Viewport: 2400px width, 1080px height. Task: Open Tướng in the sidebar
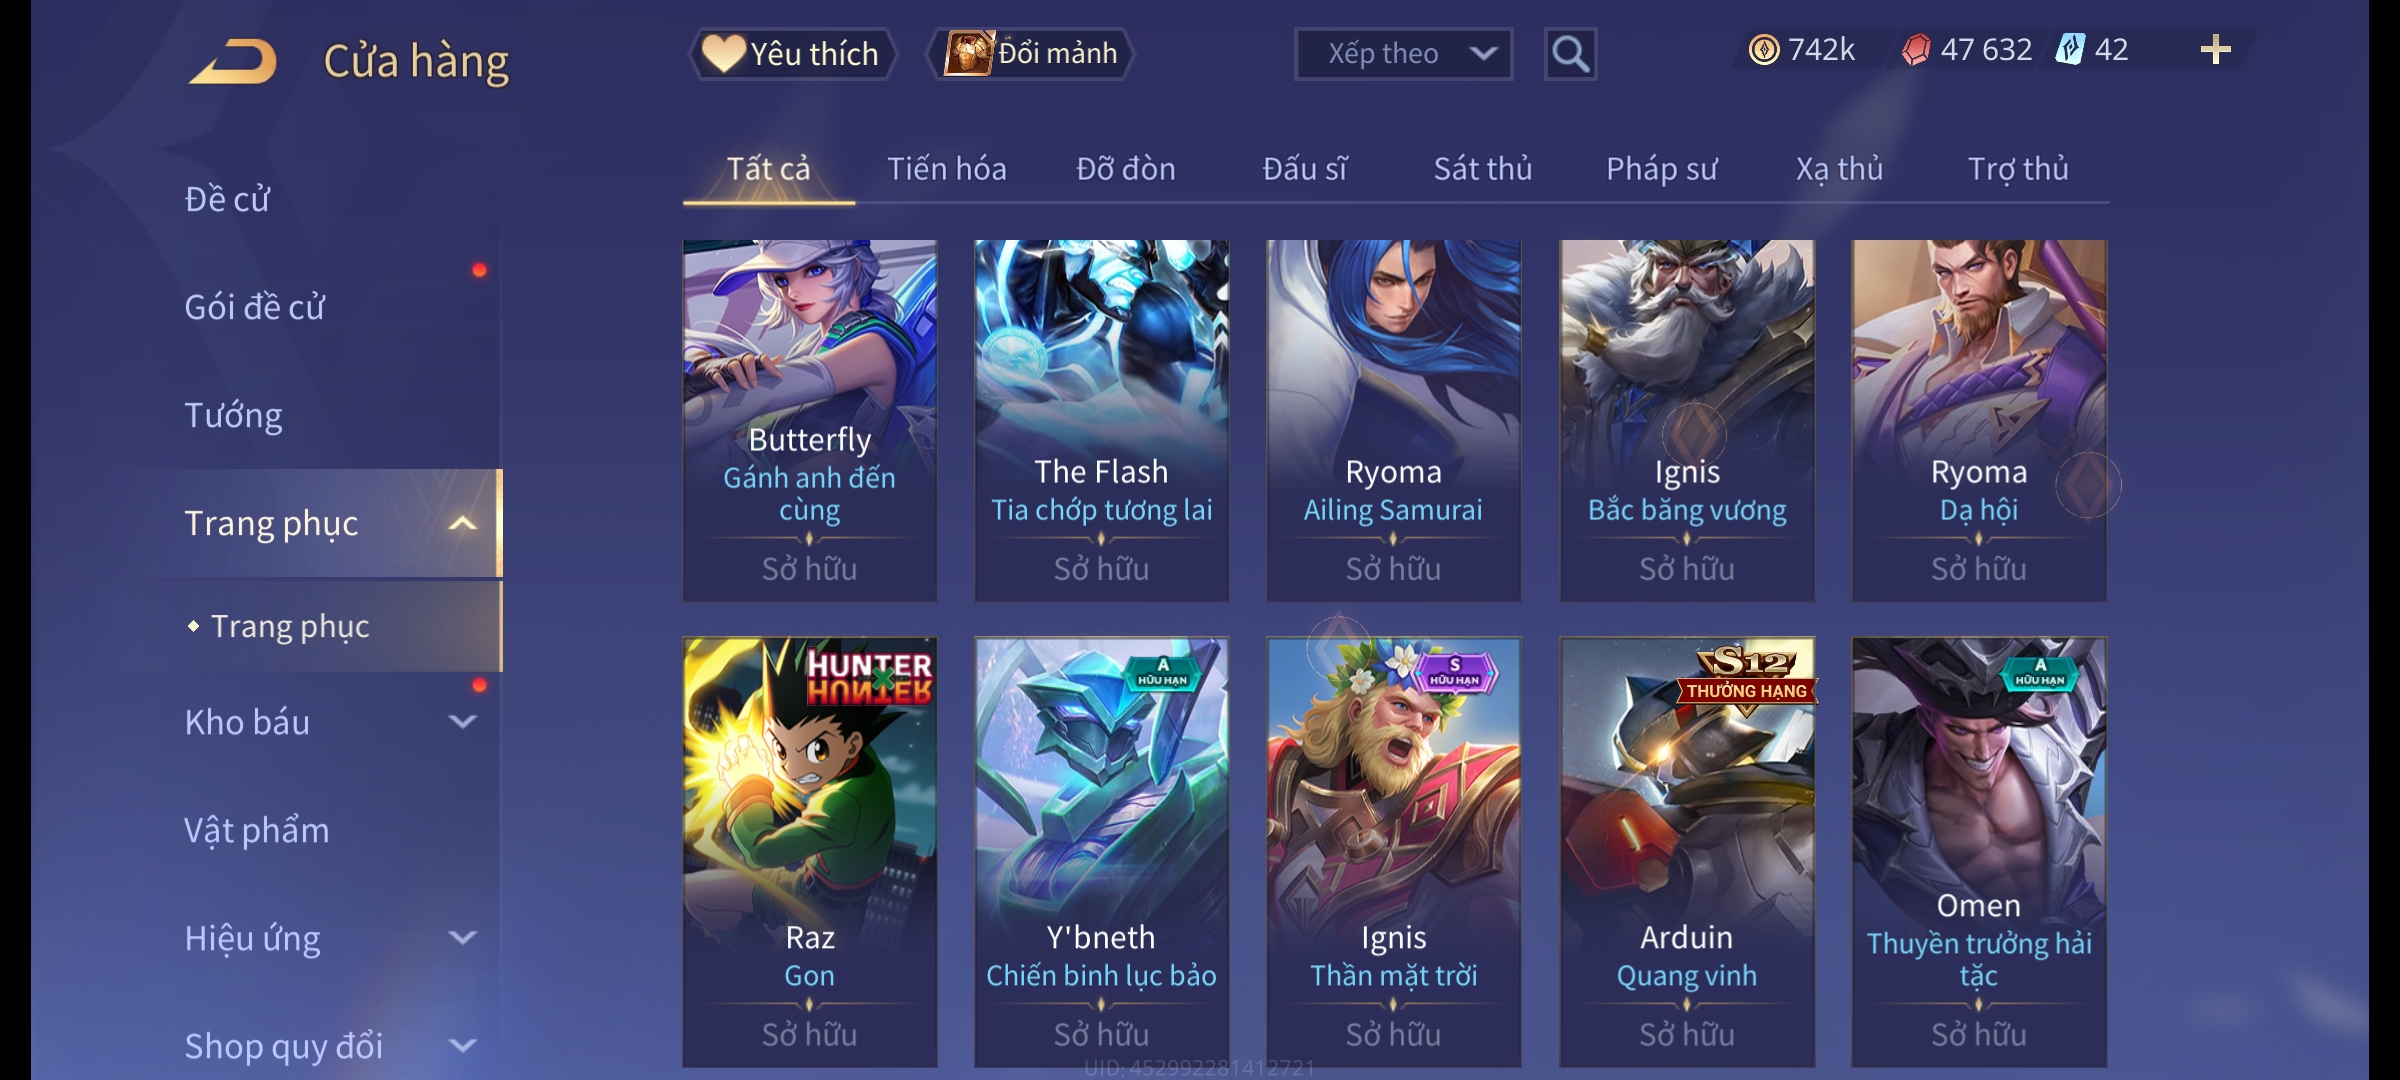coord(233,415)
